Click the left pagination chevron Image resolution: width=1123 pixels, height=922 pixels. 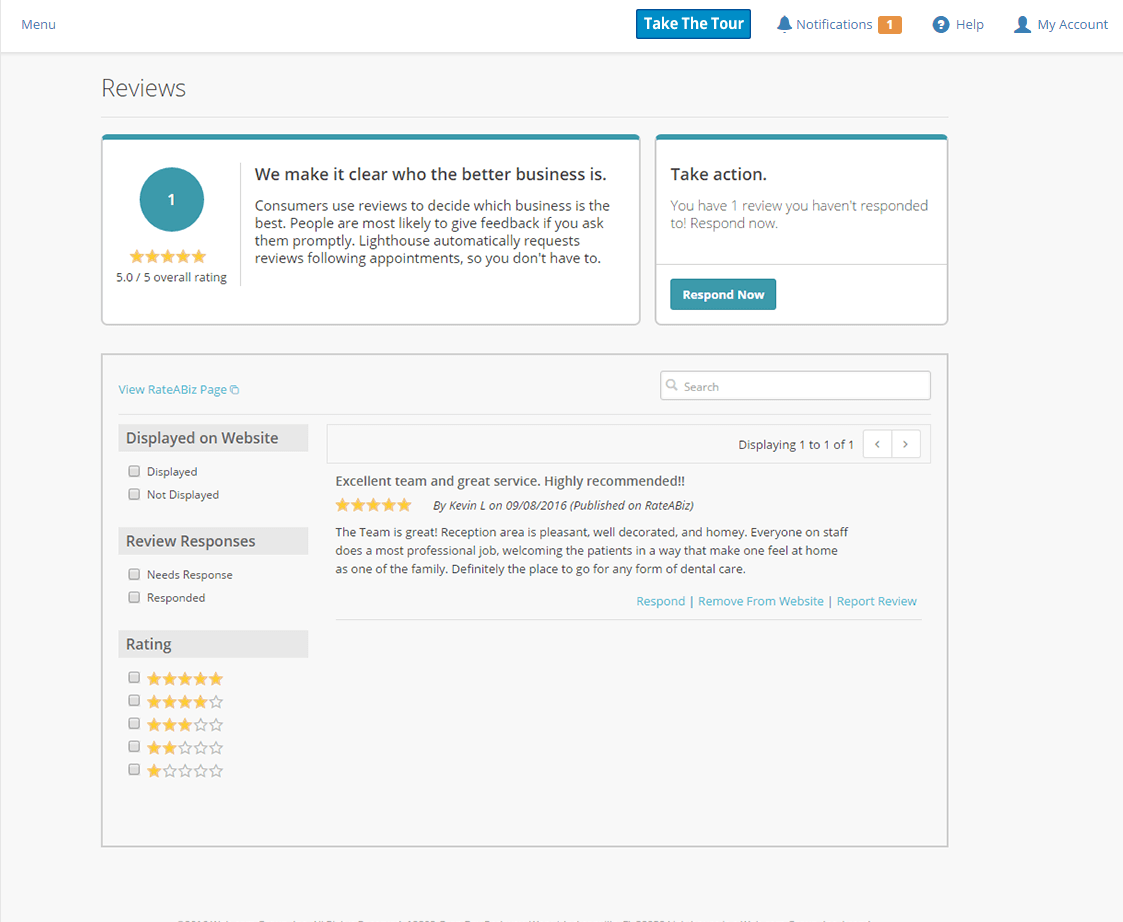tap(877, 443)
